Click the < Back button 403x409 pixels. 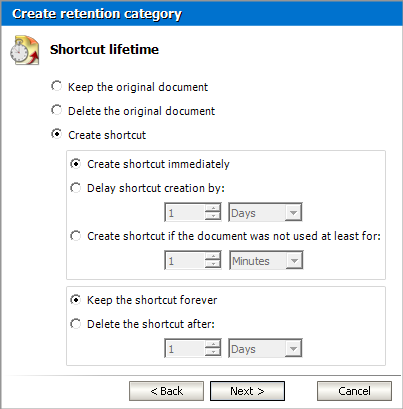tap(166, 391)
